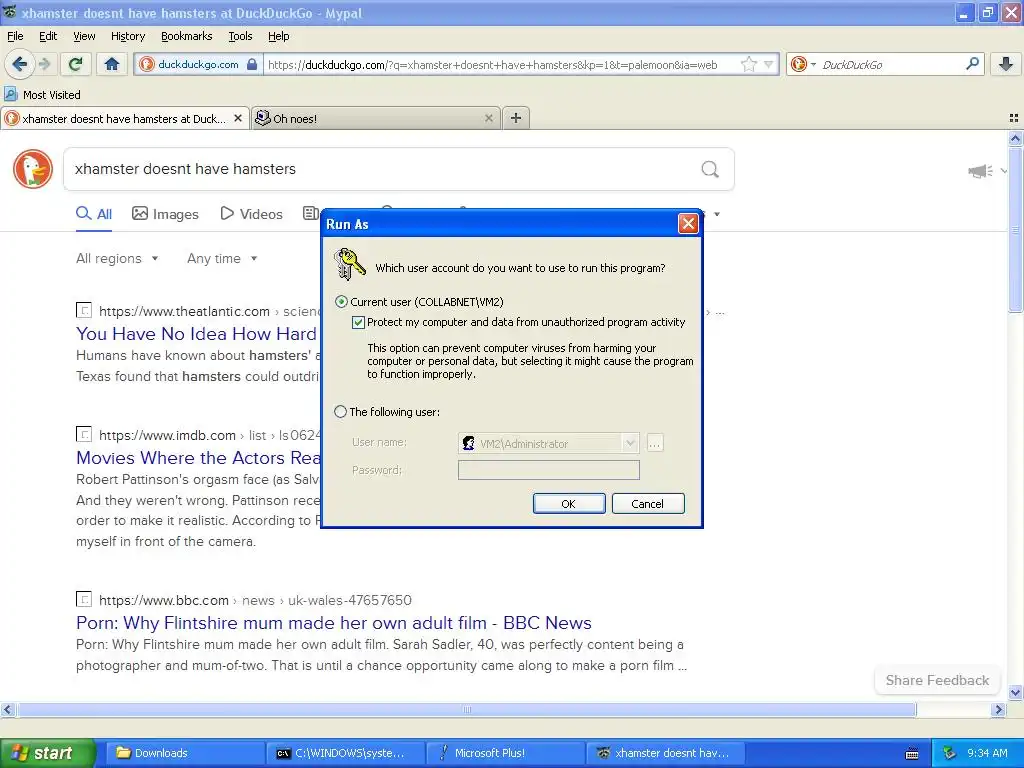Click the Forward arrow button
The image size is (1024, 768).
tap(44, 64)
